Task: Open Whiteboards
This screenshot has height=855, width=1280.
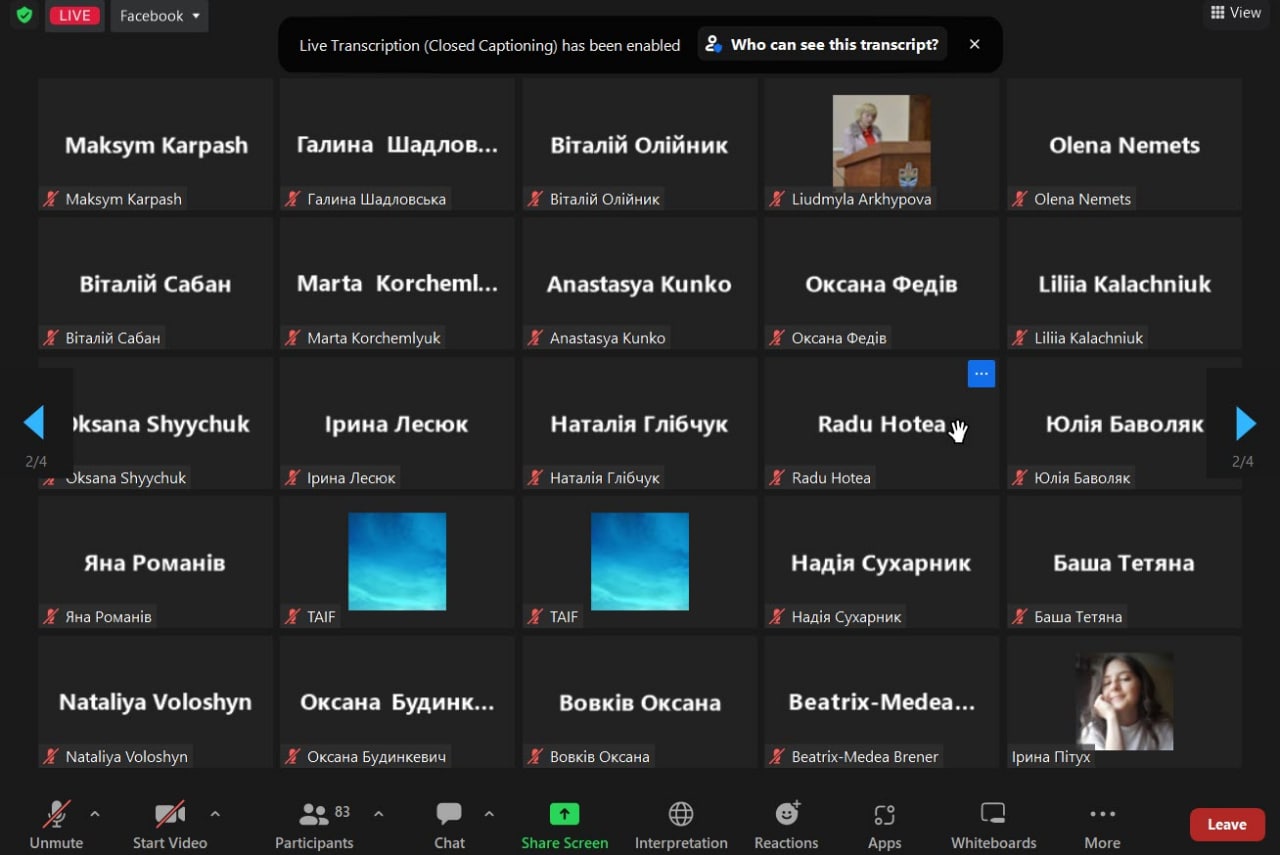Action: (x=993, y=824)
